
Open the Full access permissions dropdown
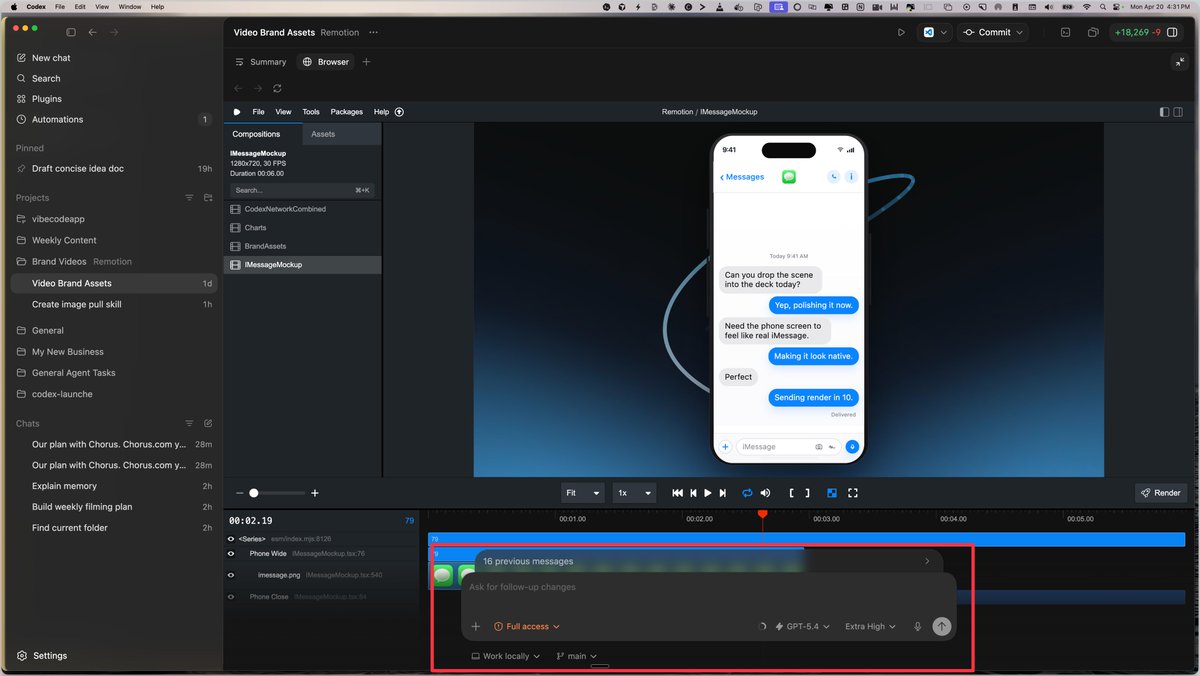[527, 627]
